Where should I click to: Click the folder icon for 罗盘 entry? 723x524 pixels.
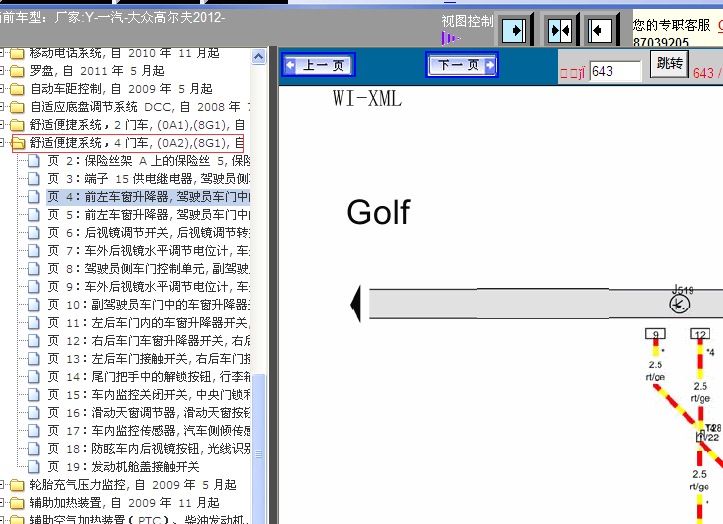17,71
